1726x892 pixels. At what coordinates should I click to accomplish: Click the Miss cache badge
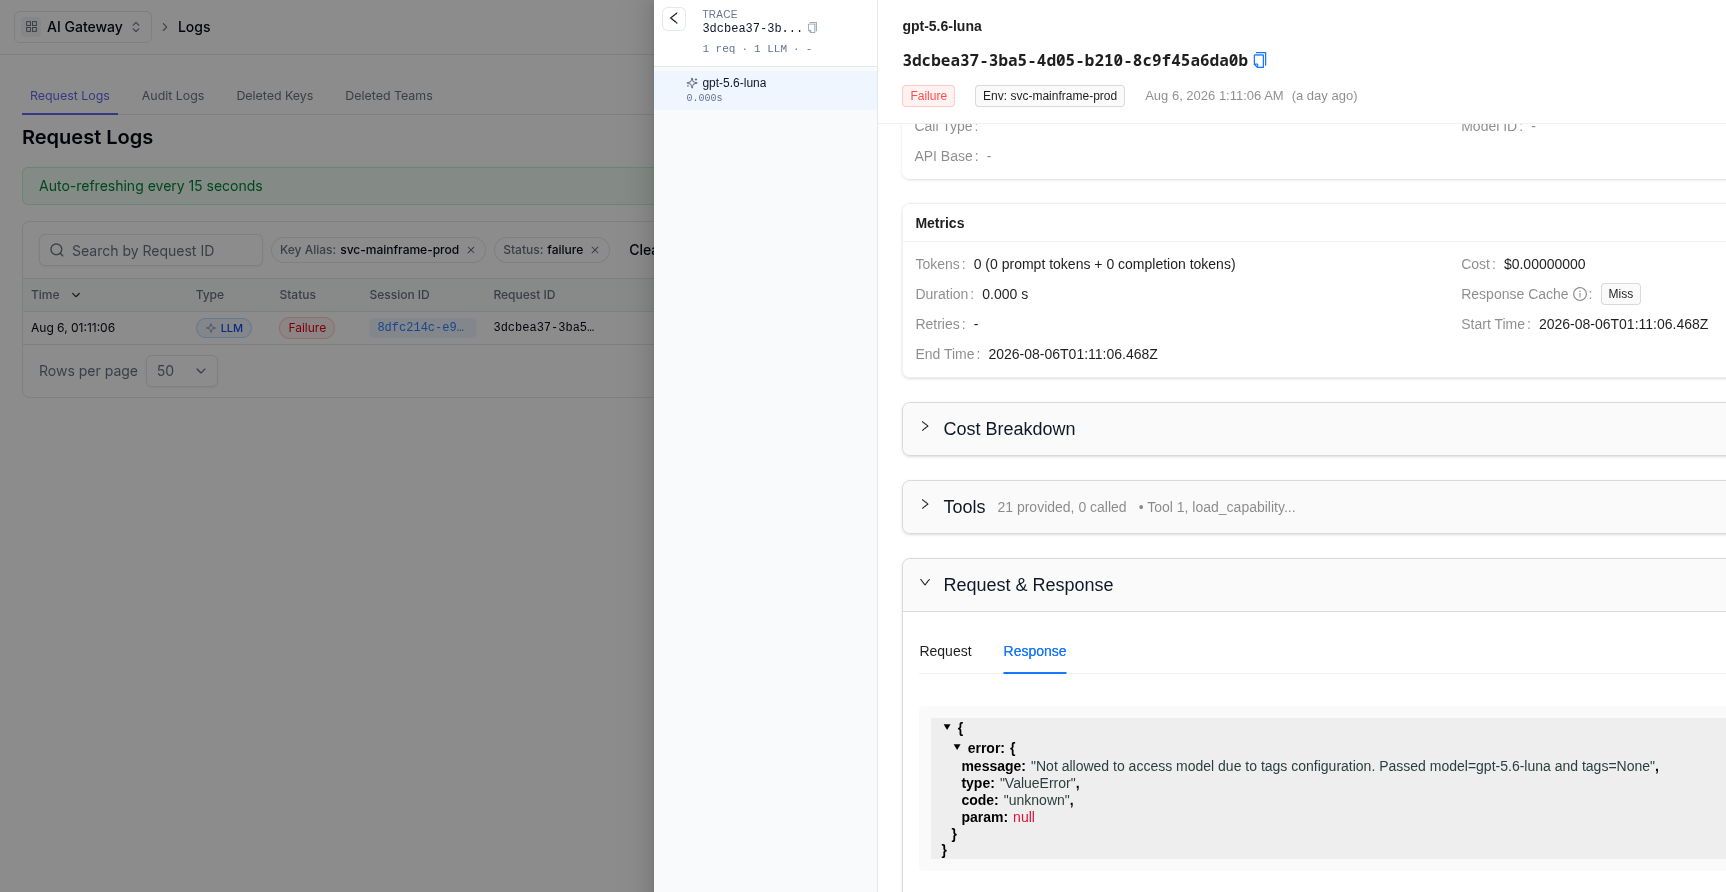pos(1621,294)
